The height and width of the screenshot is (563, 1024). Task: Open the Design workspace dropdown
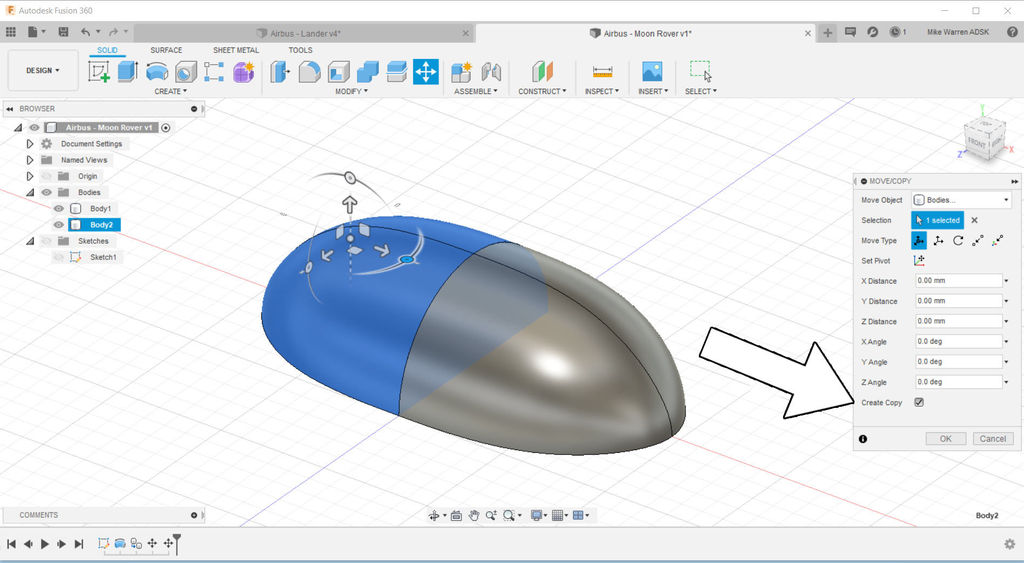42,71
